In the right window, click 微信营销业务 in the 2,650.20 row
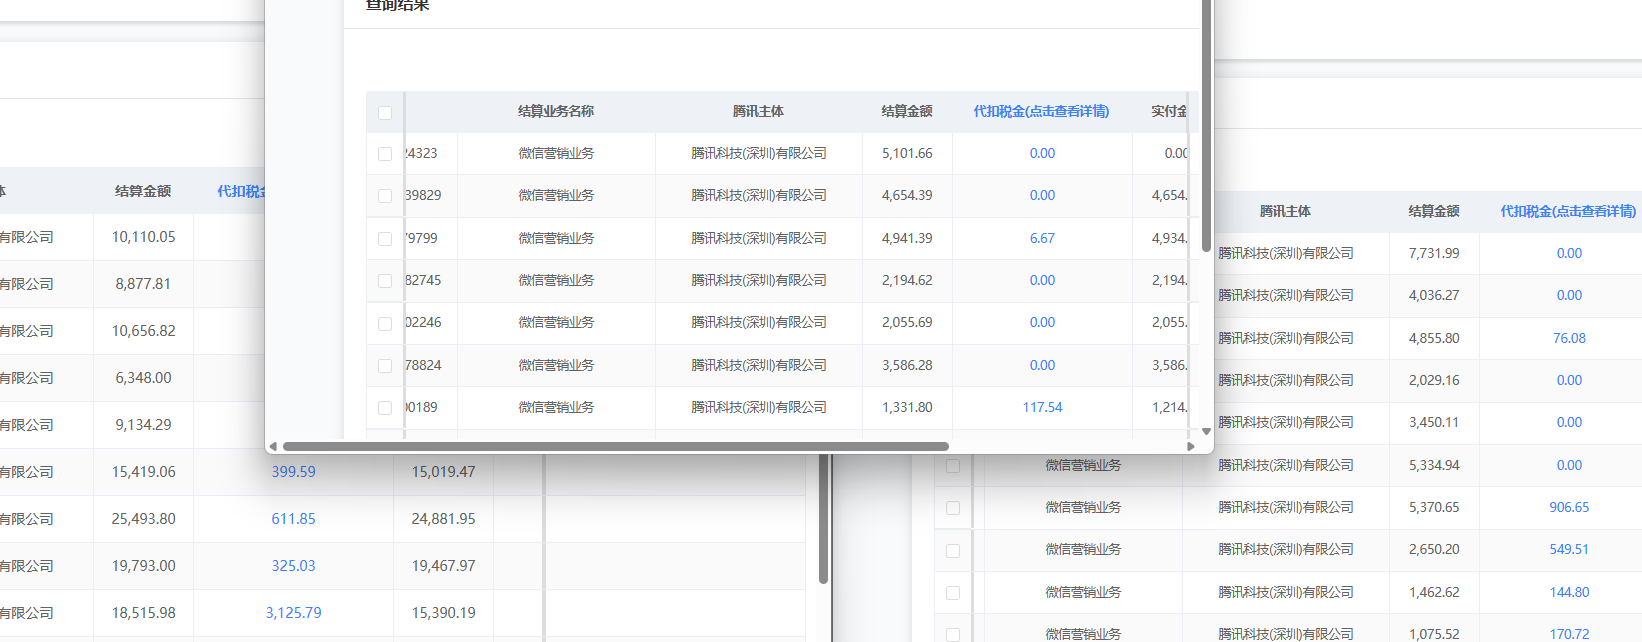The height and width of the screenshot is (642, 1642). (1083, 549)
